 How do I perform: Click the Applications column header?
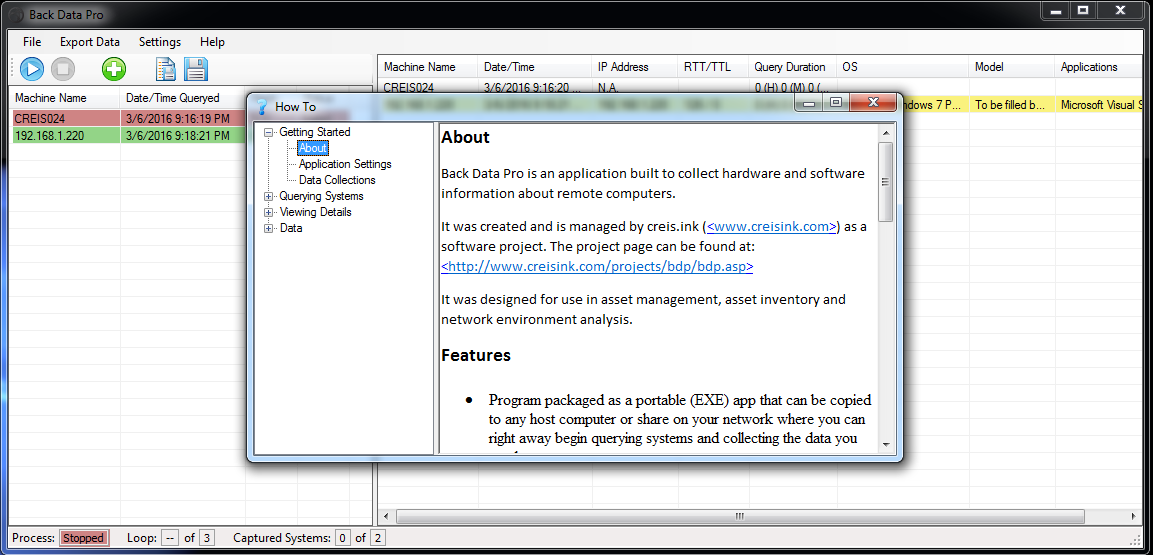click(1099, 67)
